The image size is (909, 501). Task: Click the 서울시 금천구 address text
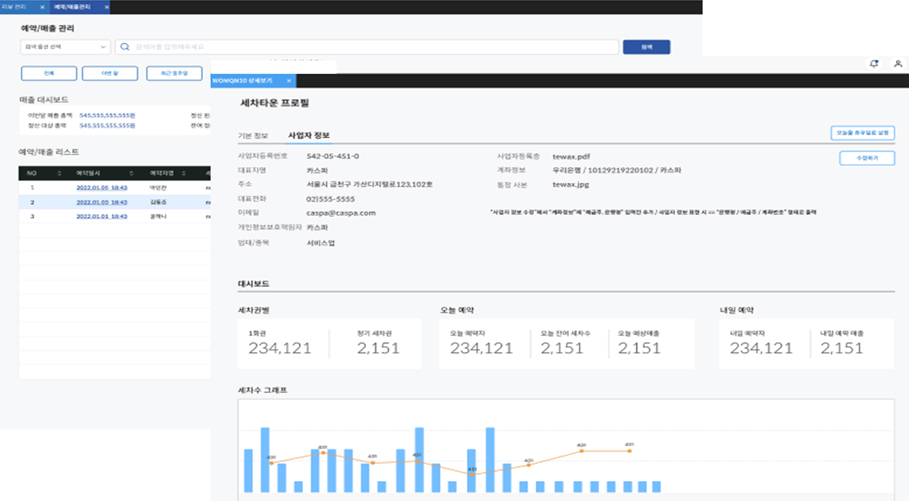tap(369, 184)
